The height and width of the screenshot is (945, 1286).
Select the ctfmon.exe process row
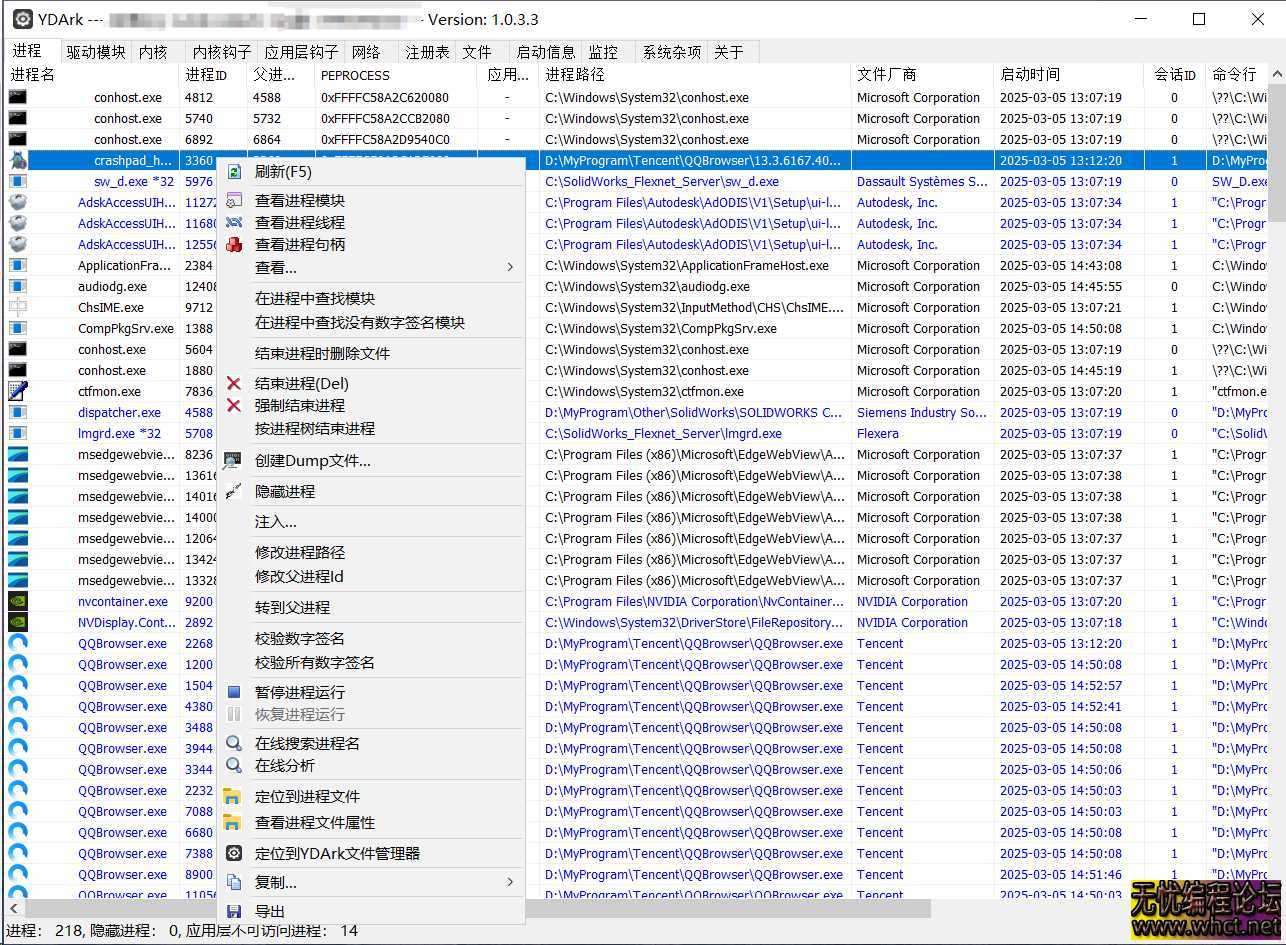110,392
